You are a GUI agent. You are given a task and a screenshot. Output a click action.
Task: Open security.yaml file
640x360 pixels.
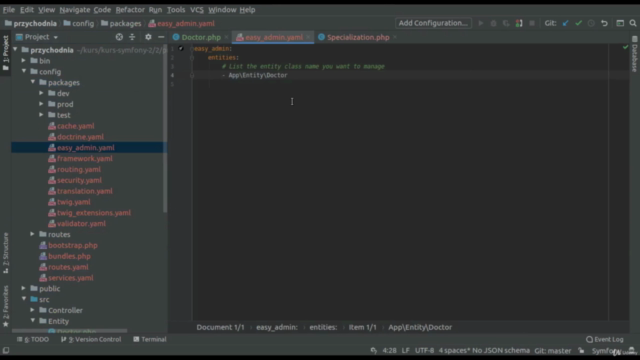pos(79,180)
